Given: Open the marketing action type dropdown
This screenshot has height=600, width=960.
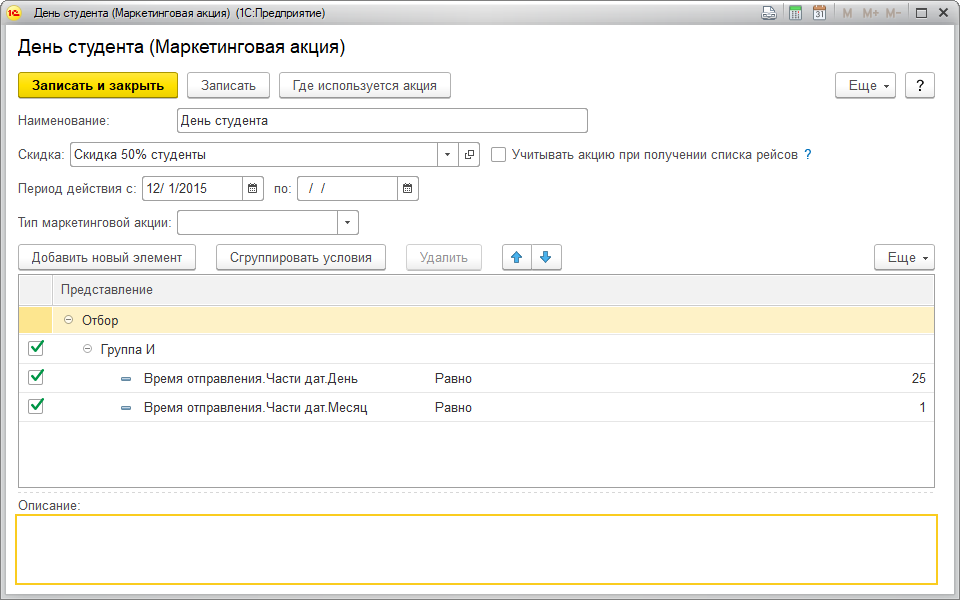Looking at the screenshot, I should point(347,222).
